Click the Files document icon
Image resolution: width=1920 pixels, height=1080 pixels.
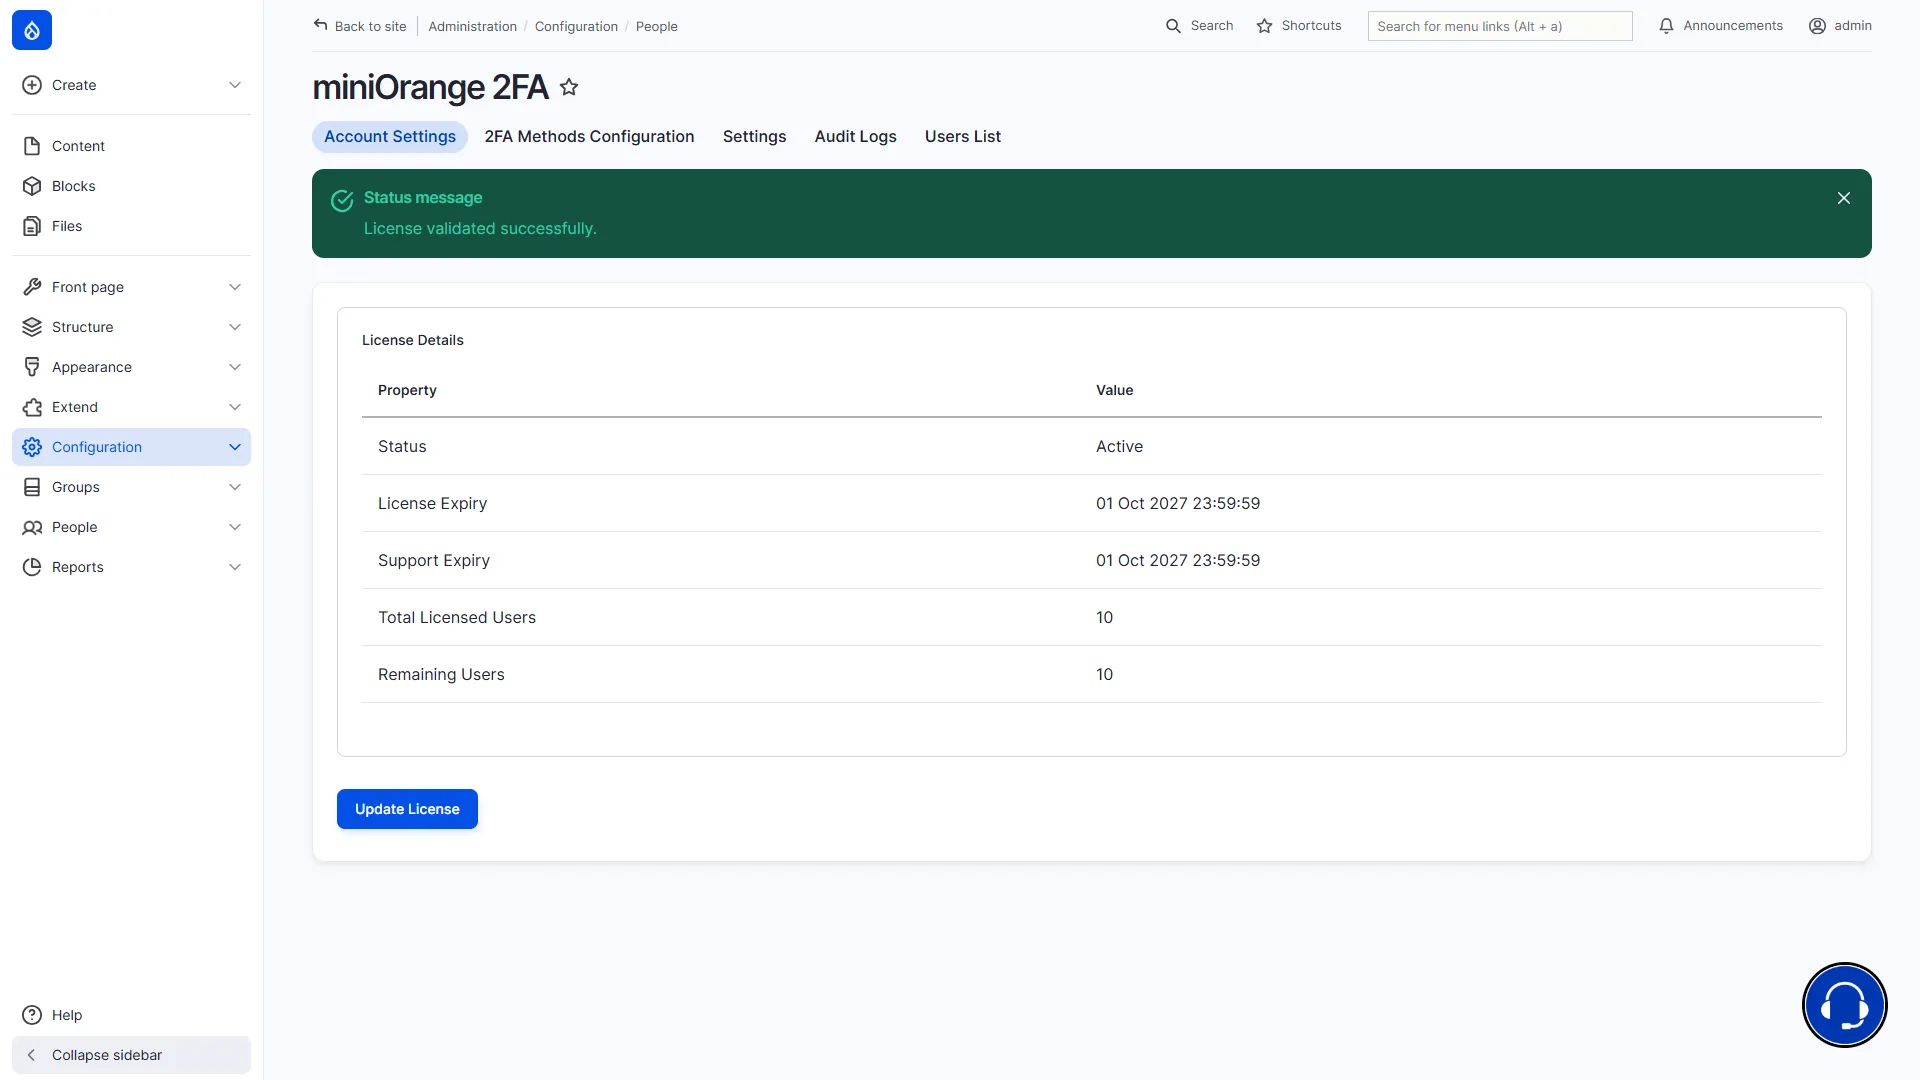32,226
